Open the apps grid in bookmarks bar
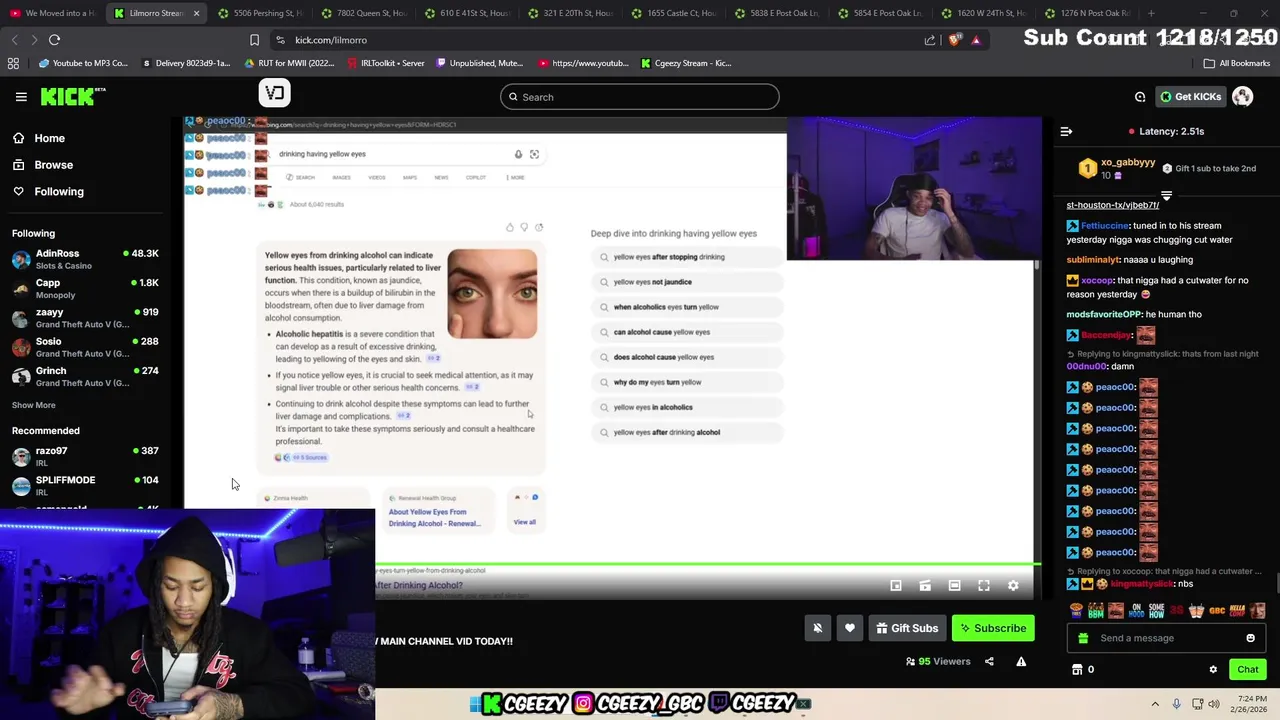Viewport: 1280px width, 720px height. tap(13, 63)
